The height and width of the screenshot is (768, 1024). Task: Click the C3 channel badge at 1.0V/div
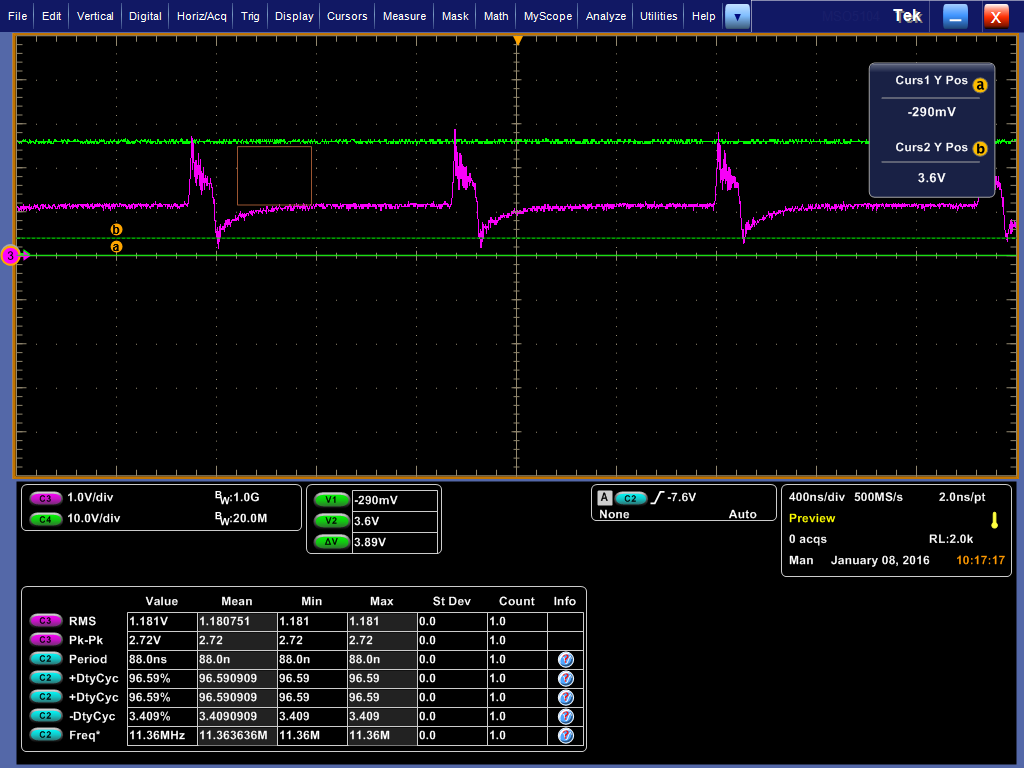pyautogui.click(x=45, y=498)
